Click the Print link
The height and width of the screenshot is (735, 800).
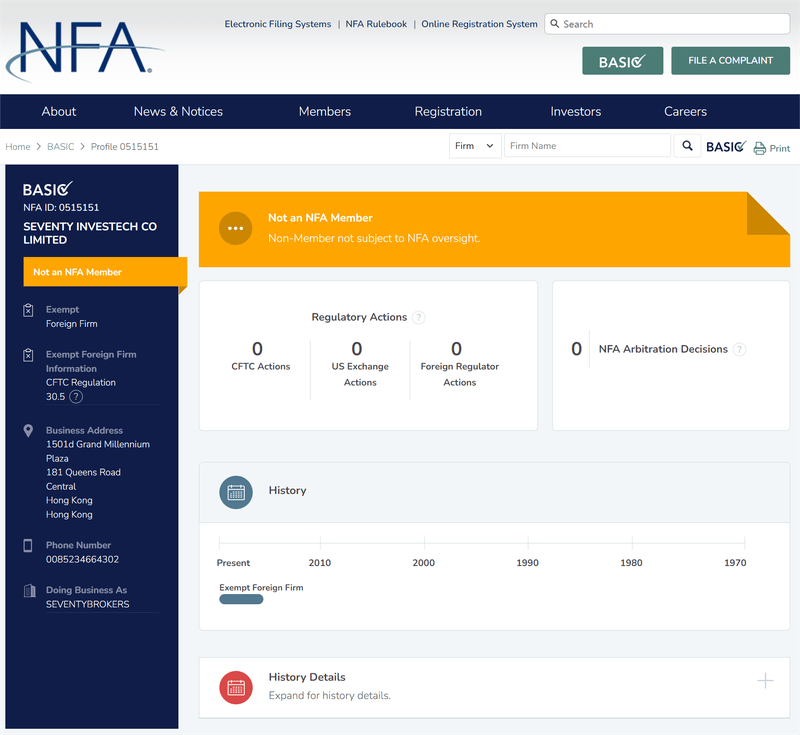pyautogui.click(x=780, y=148)
